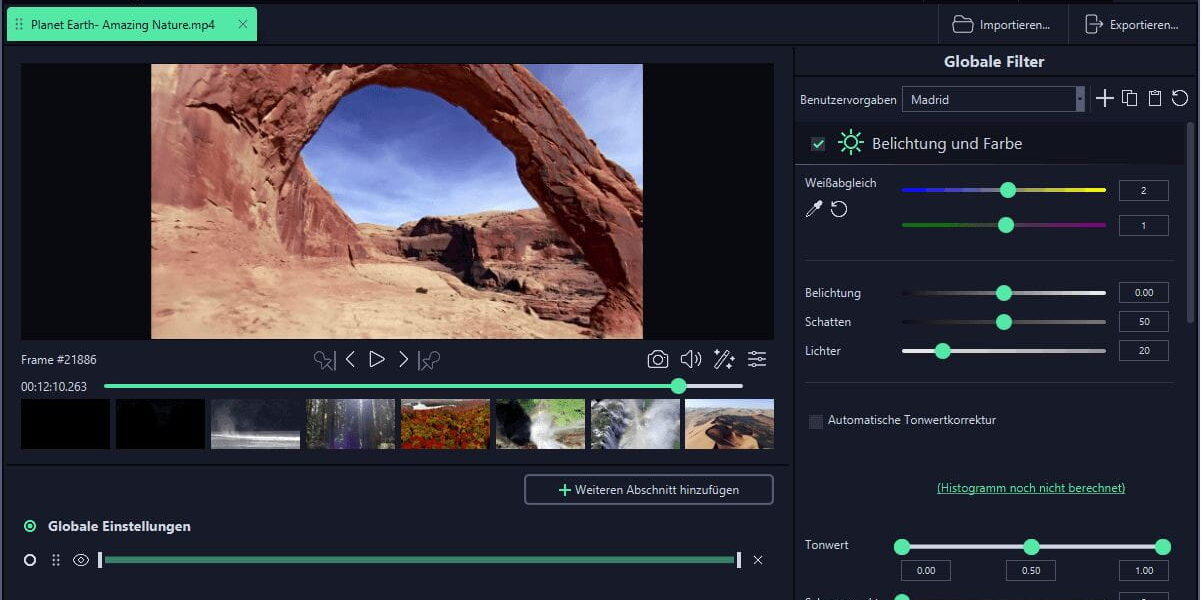The image size is (1201, 600).
Task: Select the Globale Einstellungen radio button
Action: (x=30, y=526)
